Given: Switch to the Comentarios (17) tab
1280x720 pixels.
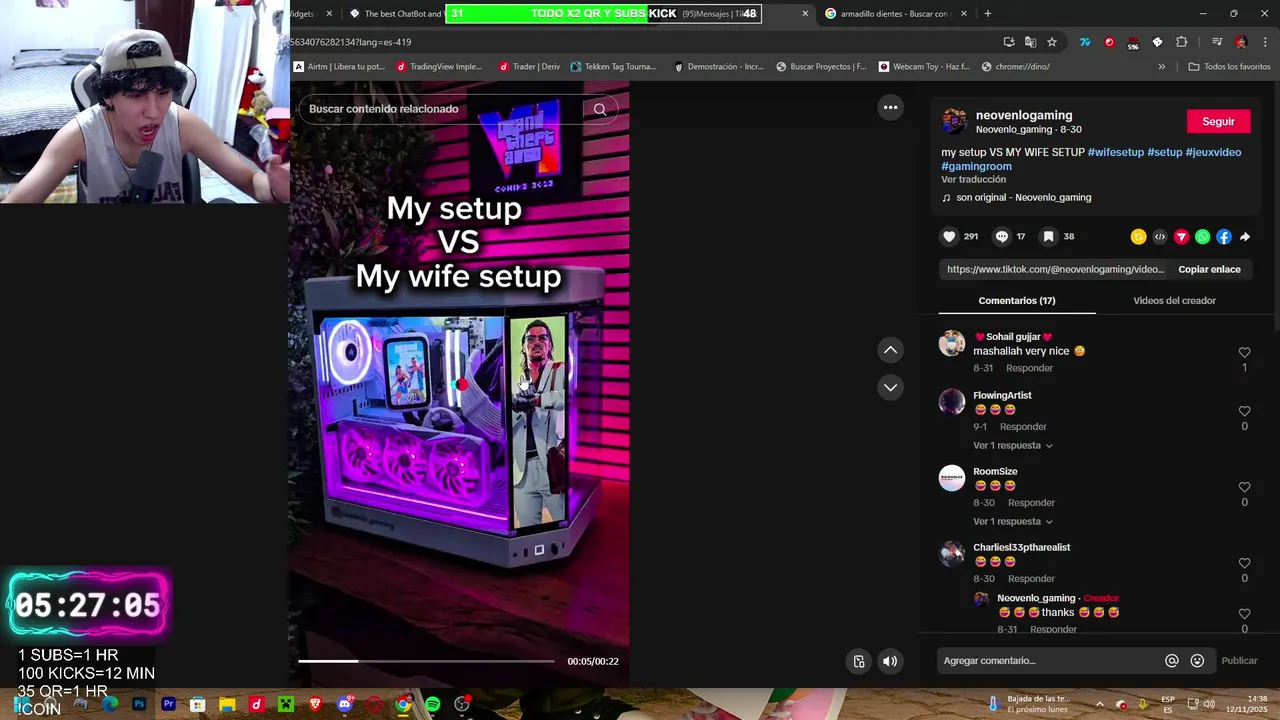Looking at the screenshot, I should coord(1016,301).
